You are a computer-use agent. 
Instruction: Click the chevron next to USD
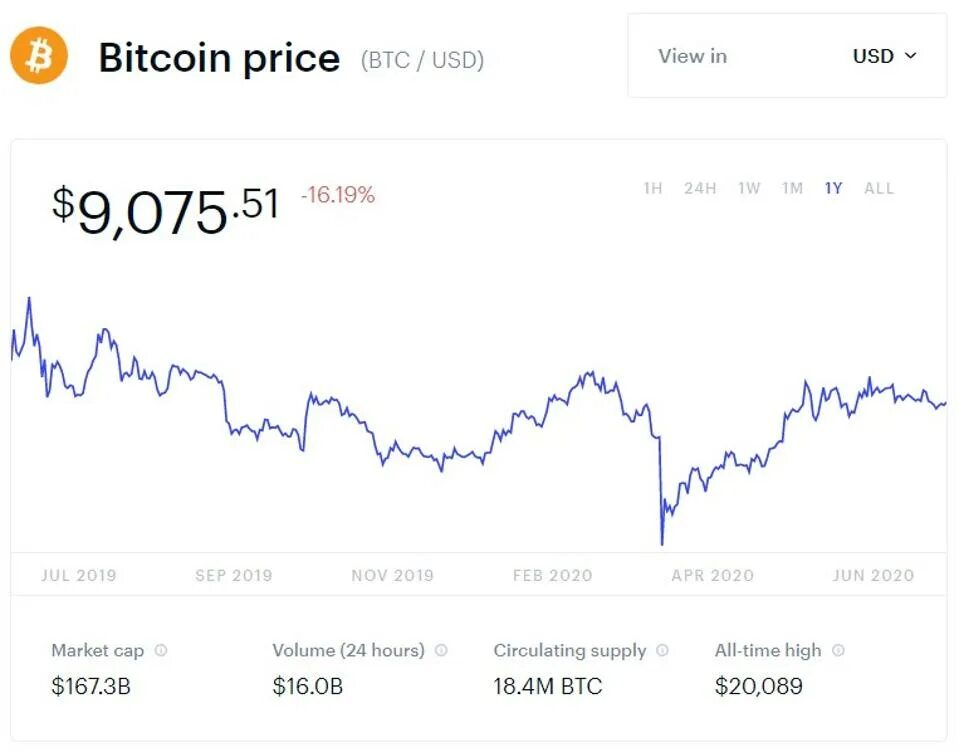pos(910,56)
